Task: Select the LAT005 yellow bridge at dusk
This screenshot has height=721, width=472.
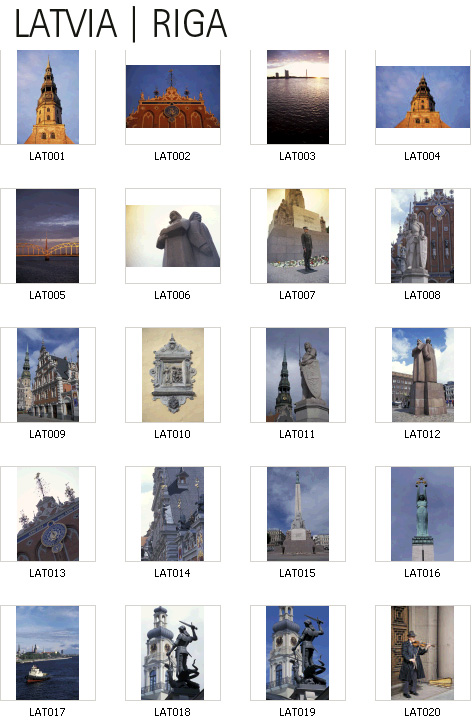Action: (x=47, y=236)
